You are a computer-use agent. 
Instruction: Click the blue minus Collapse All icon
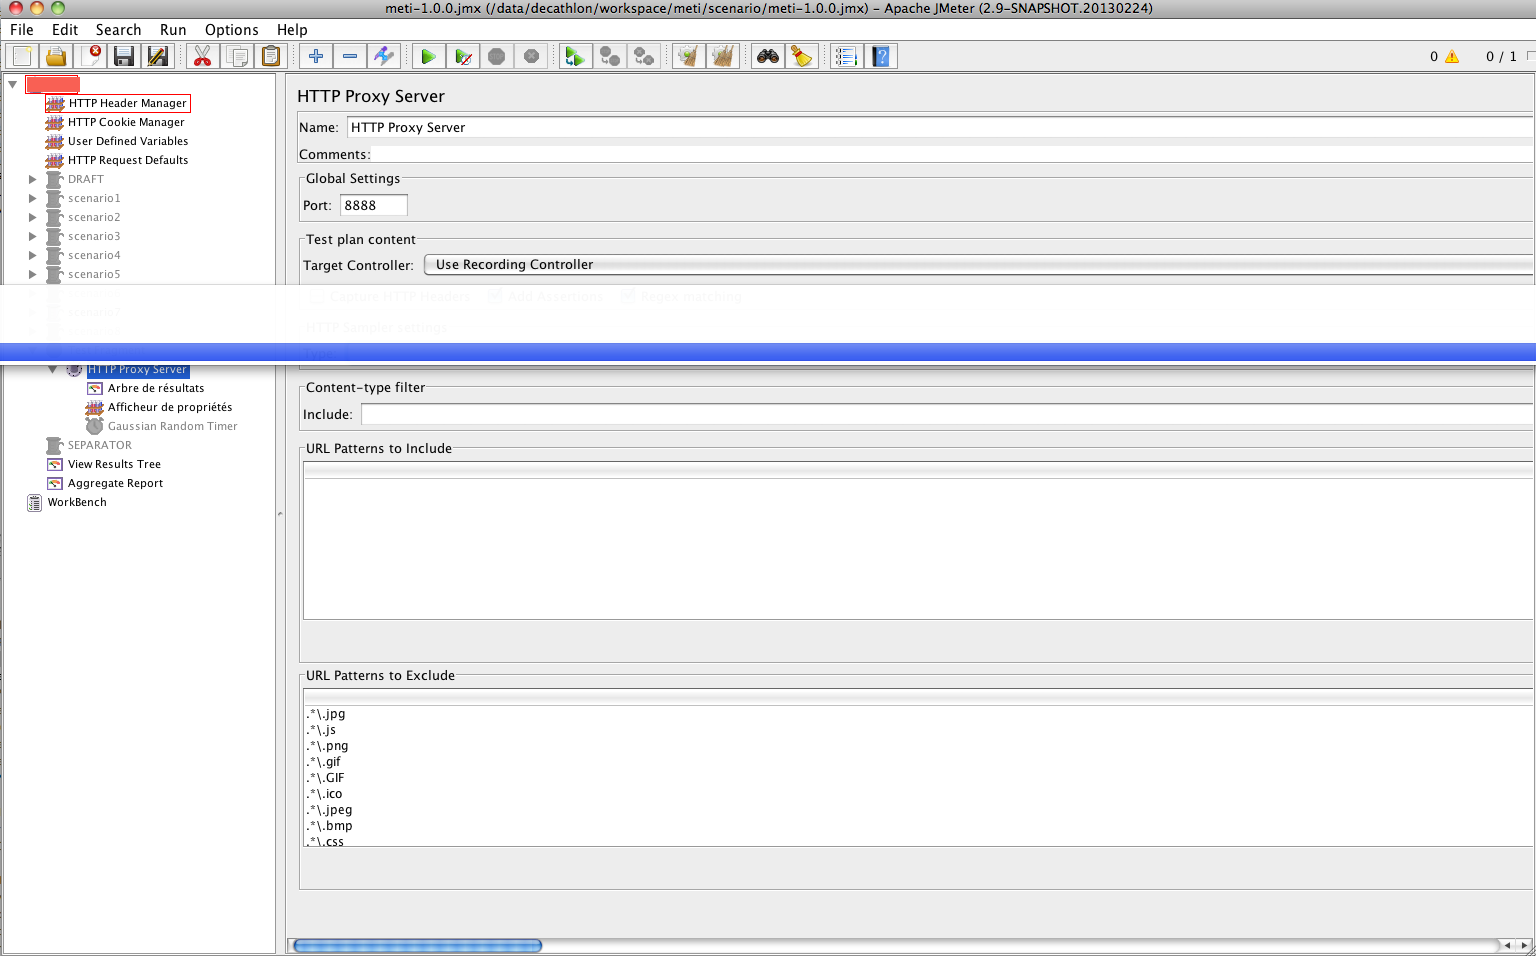350,56
